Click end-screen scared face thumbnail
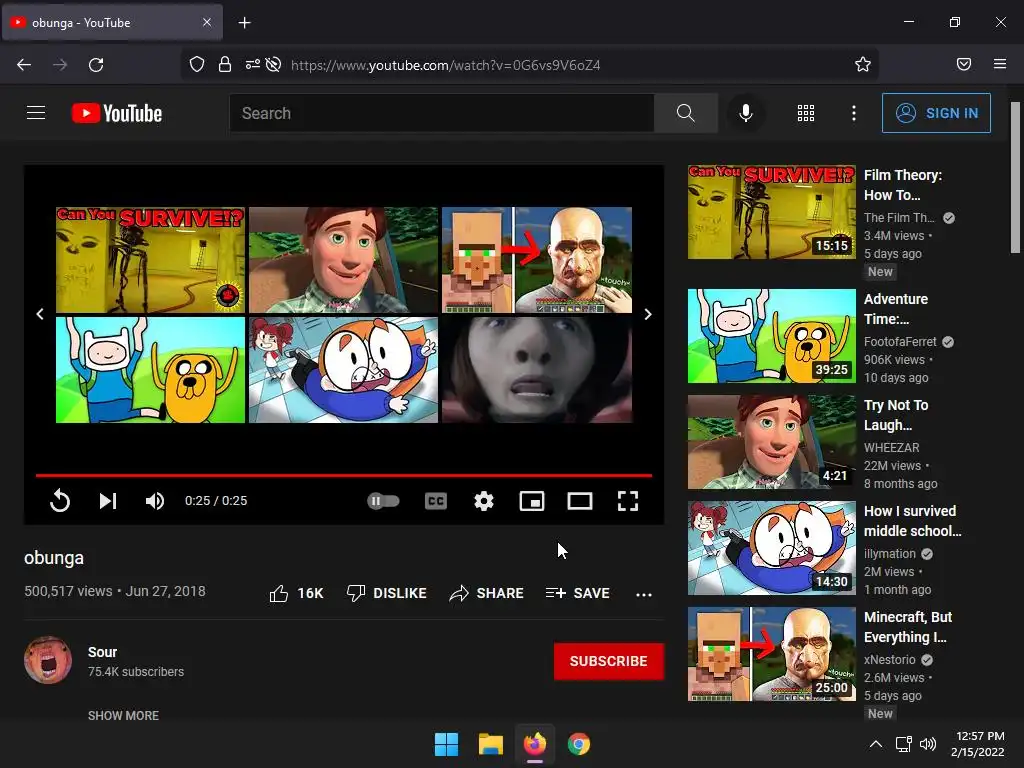Image resolution: width=1024 pixels, height=768 pixels. point(537,370)
